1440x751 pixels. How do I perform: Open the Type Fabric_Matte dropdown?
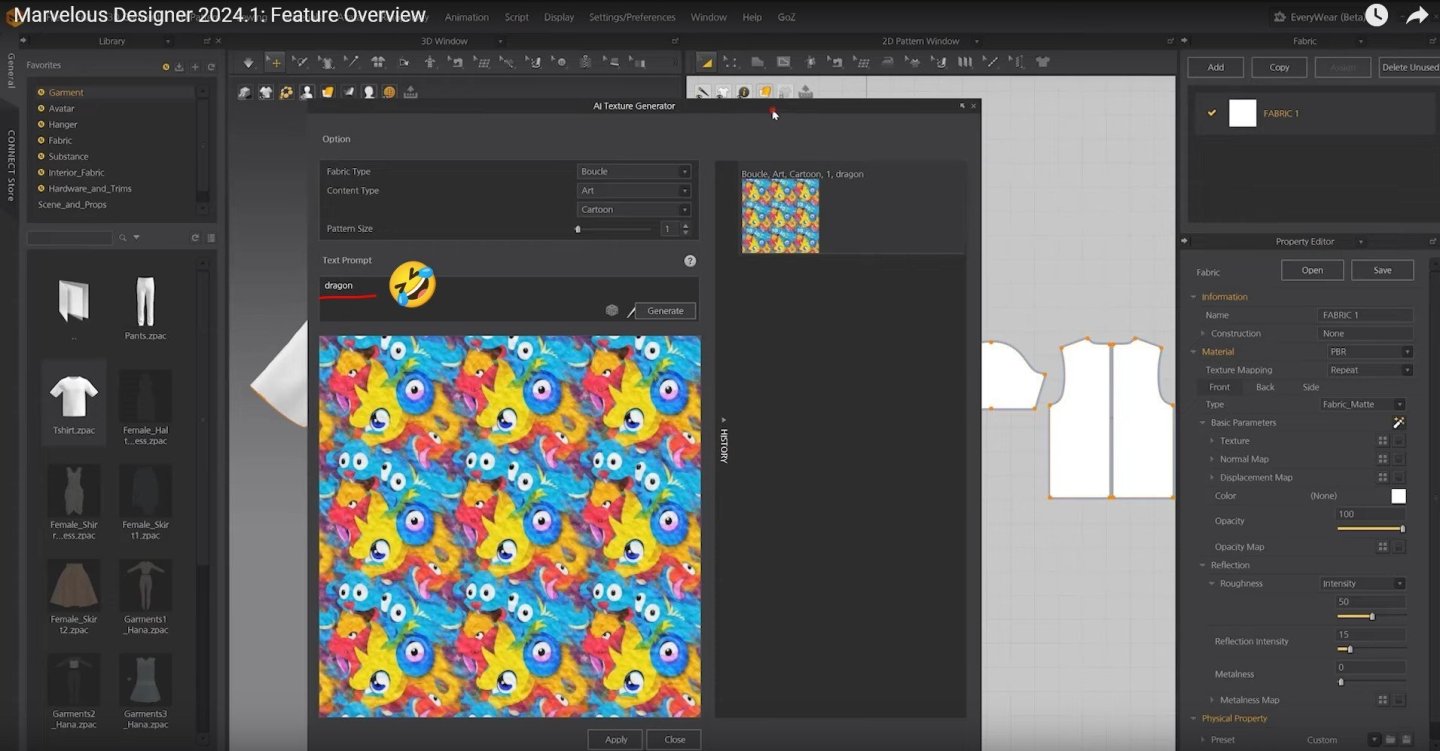[1362, 404]
